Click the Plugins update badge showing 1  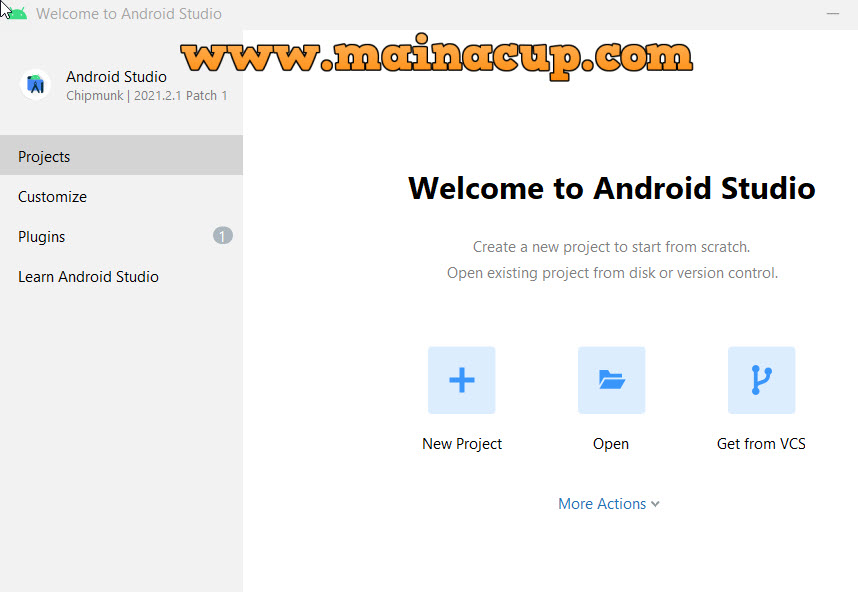click(223, 236)
